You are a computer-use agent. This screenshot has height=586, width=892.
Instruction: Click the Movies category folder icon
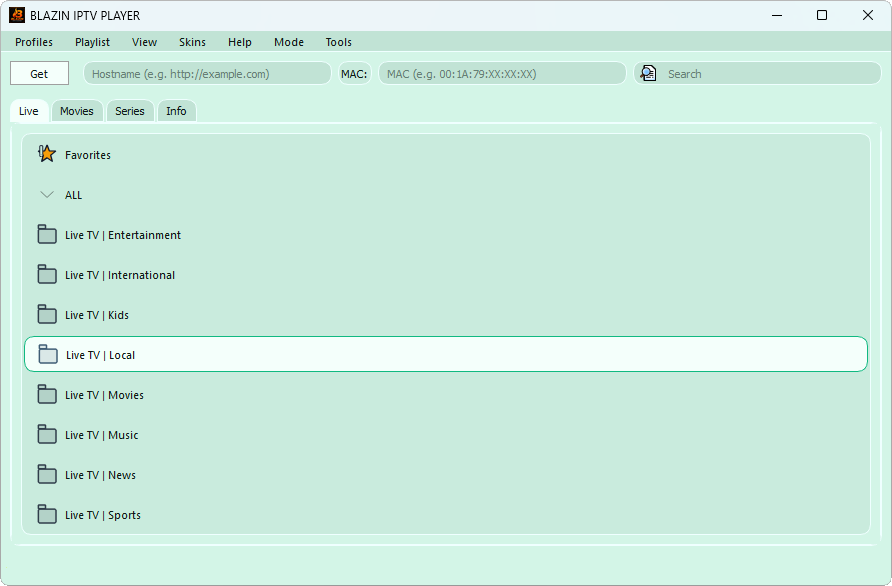[47, 394]
